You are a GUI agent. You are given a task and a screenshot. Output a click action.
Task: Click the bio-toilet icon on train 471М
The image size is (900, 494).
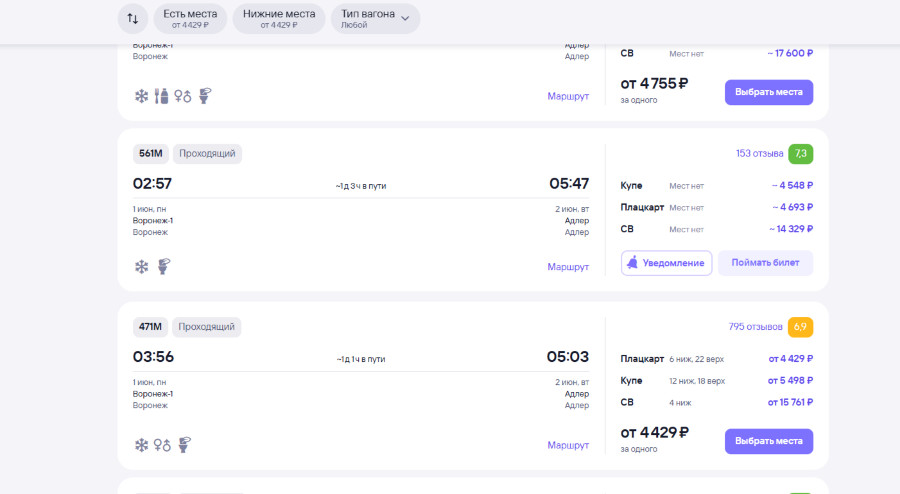point(185,445)
